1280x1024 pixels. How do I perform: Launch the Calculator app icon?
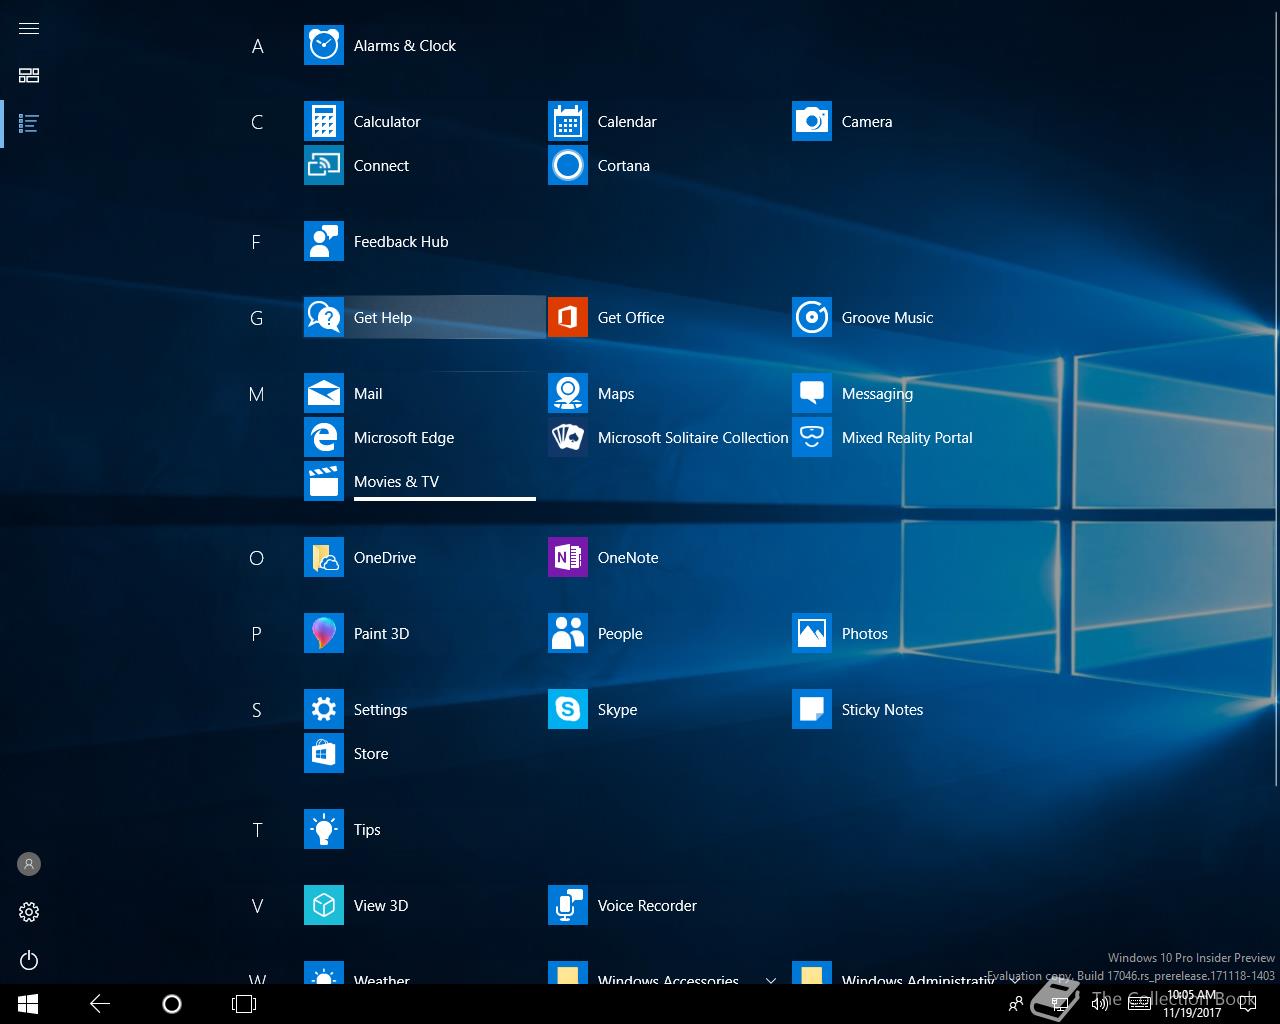[x=324, y=122]
